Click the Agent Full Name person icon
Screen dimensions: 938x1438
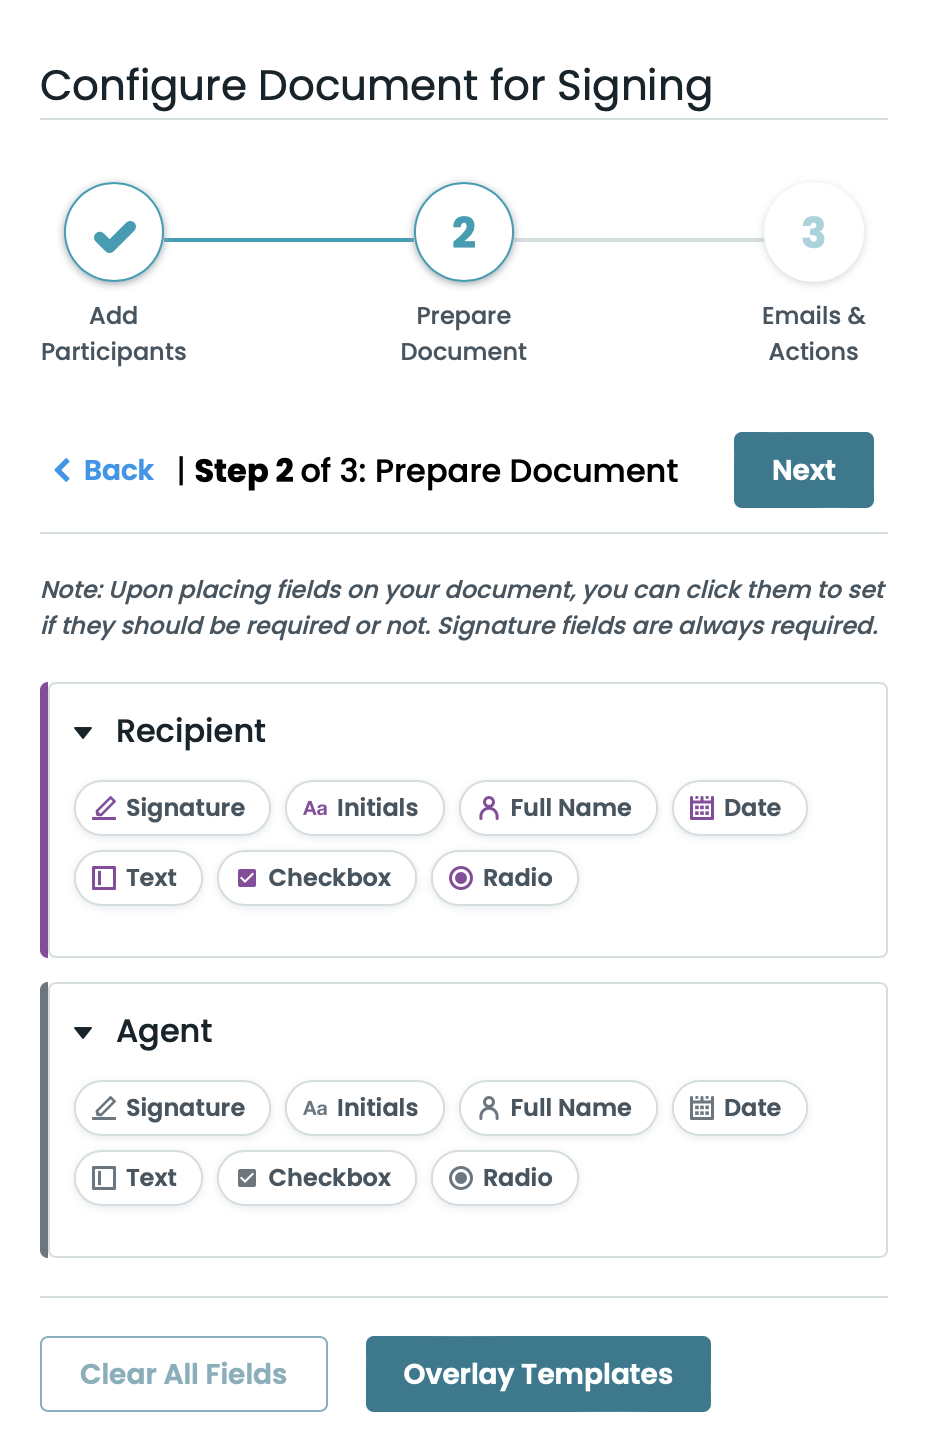489,1108
